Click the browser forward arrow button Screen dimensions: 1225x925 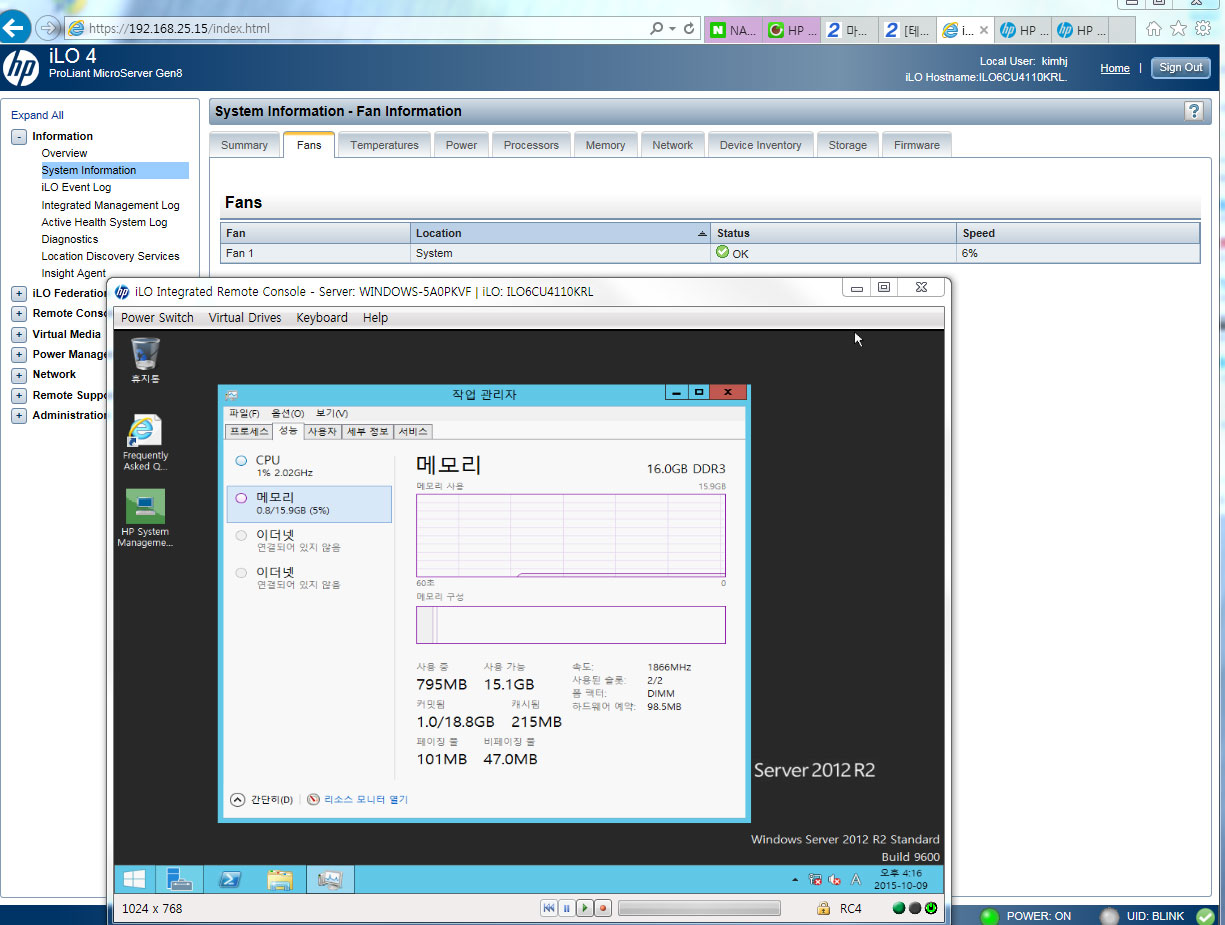[47, 28]
